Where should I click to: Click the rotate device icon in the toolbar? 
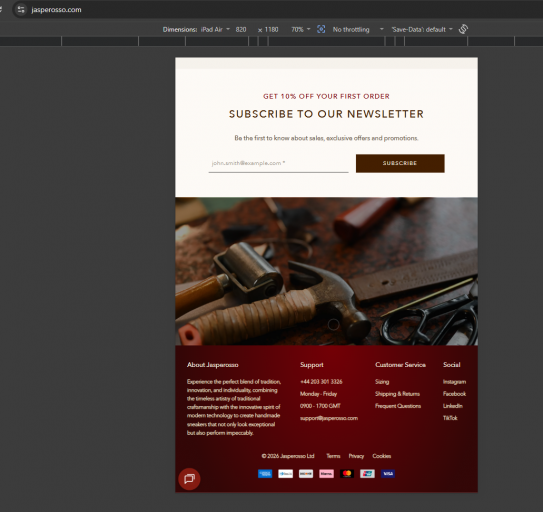click(x=463, y=29)
